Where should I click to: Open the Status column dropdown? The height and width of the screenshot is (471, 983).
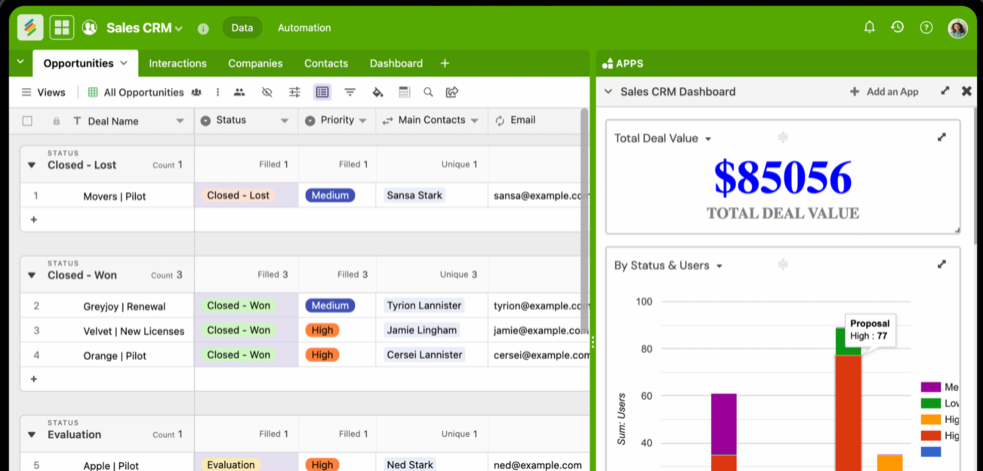click(284, 120)
